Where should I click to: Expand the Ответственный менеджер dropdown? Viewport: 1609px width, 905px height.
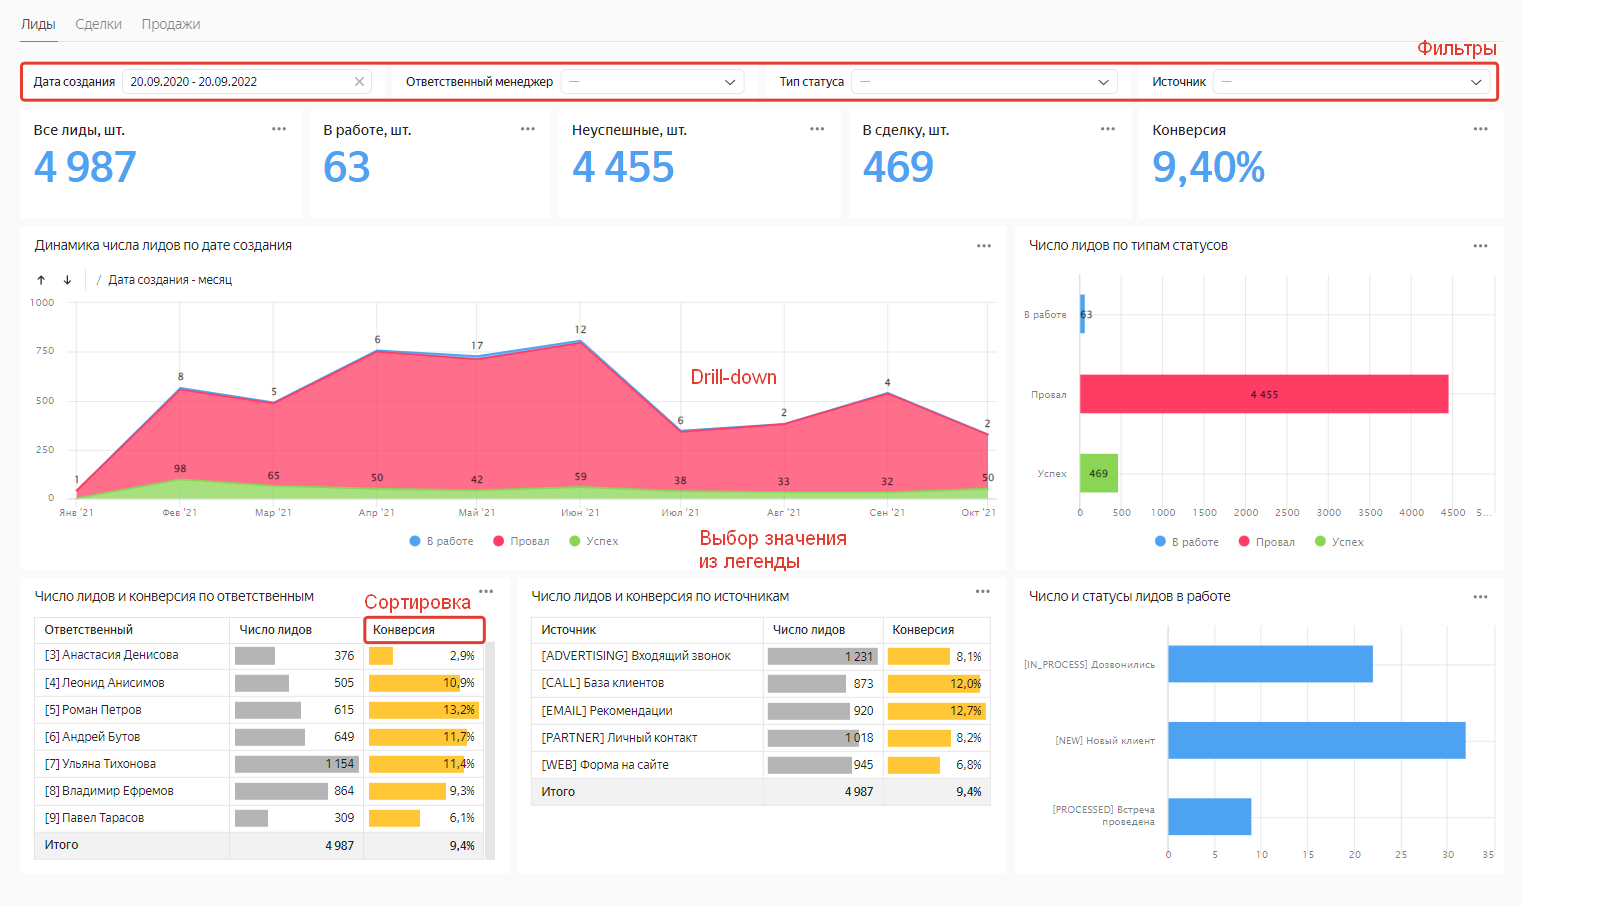652,82
